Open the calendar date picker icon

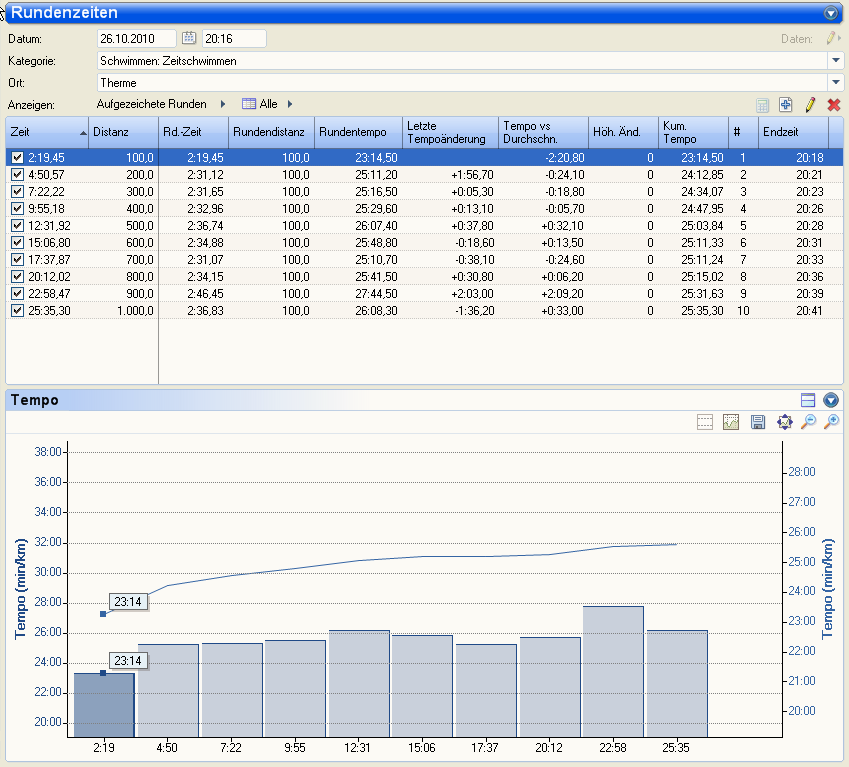tap(189, 39)
